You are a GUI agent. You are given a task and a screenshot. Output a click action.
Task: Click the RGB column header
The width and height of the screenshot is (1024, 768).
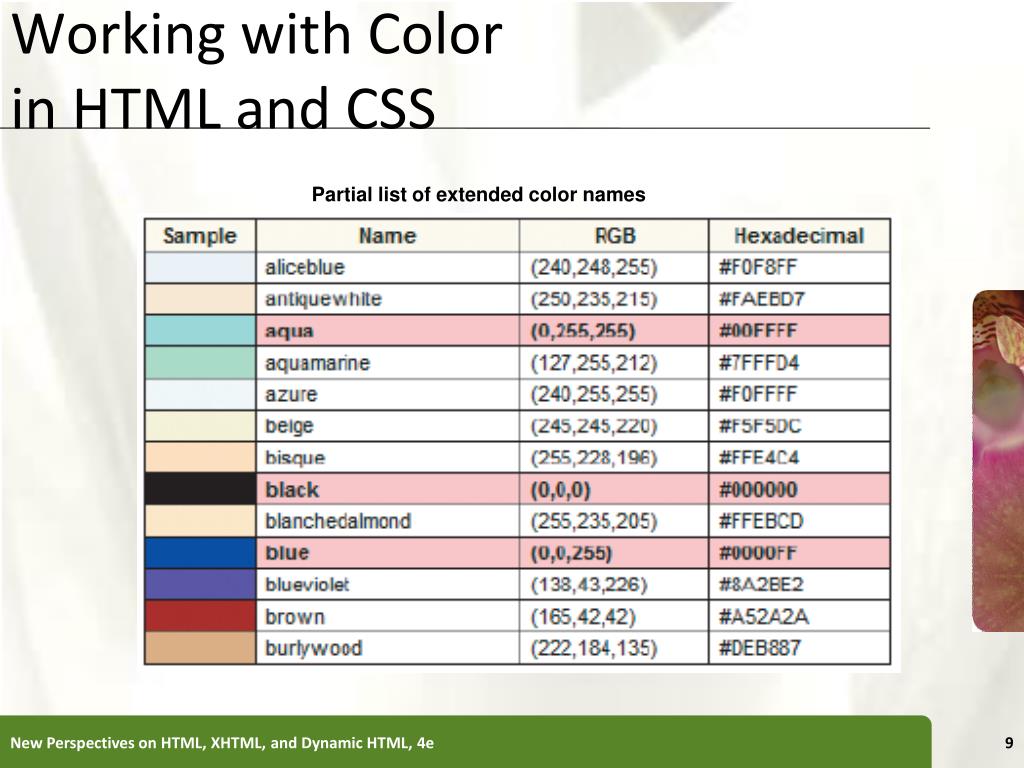pyautogui.click(x=615, y=236)
